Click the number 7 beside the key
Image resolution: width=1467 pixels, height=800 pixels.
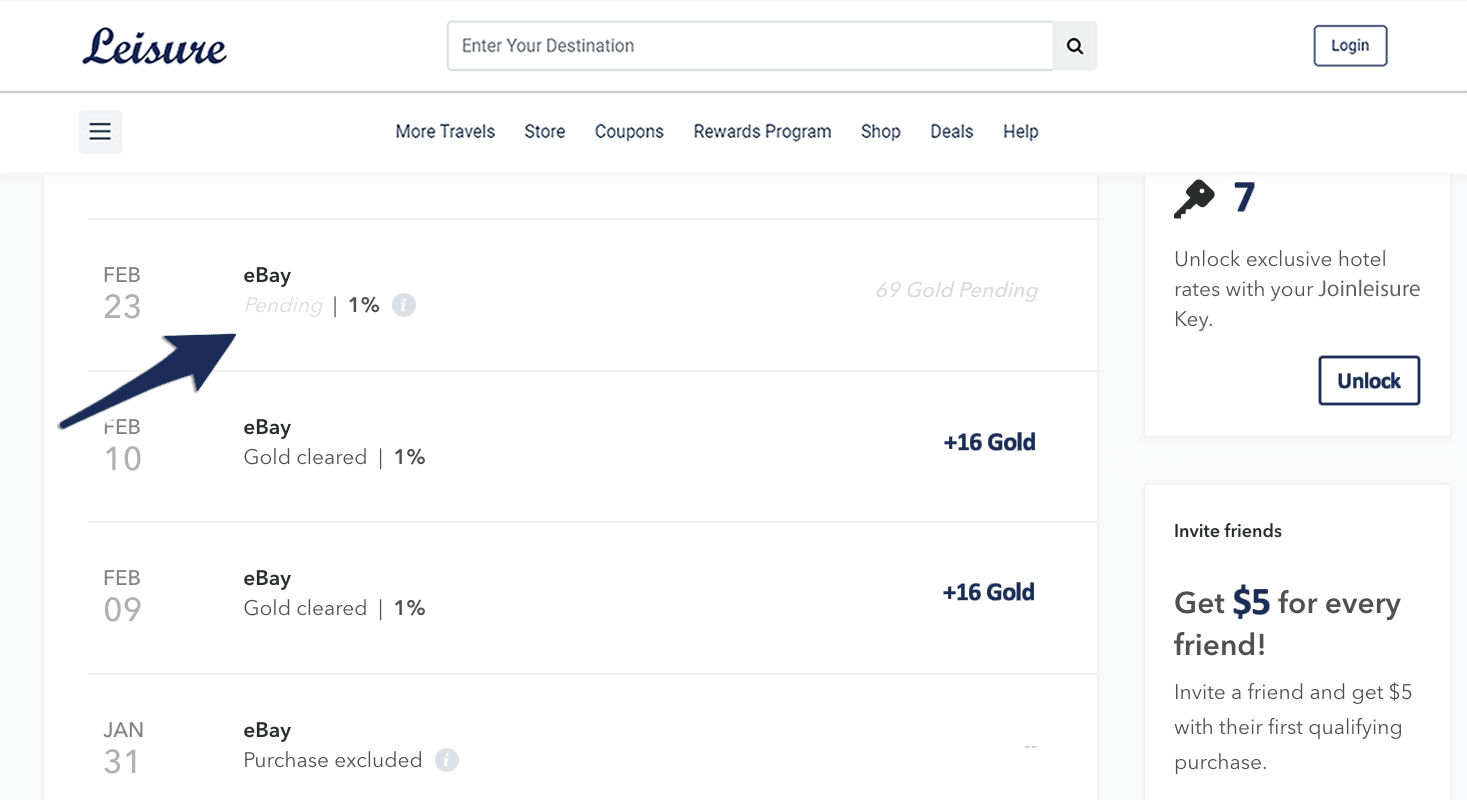pos(1244,198)
